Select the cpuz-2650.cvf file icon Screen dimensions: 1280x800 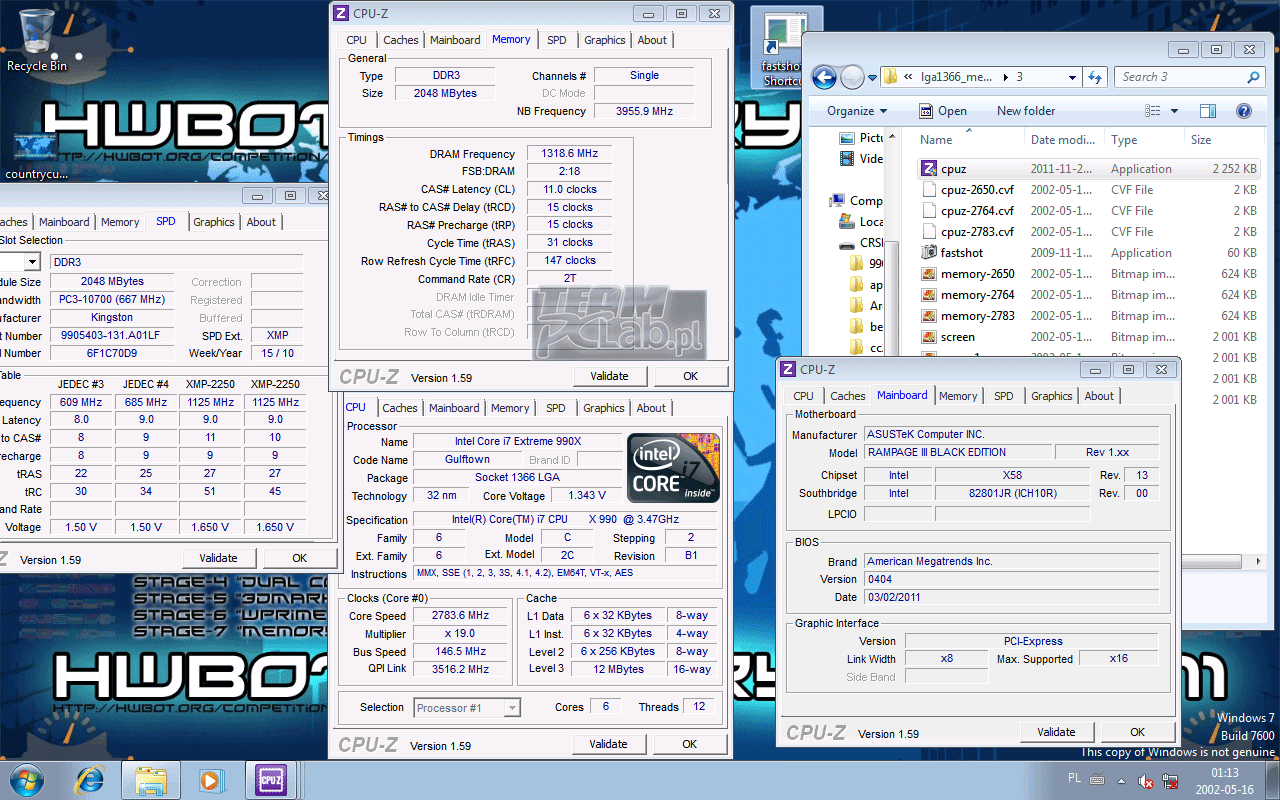928,190
